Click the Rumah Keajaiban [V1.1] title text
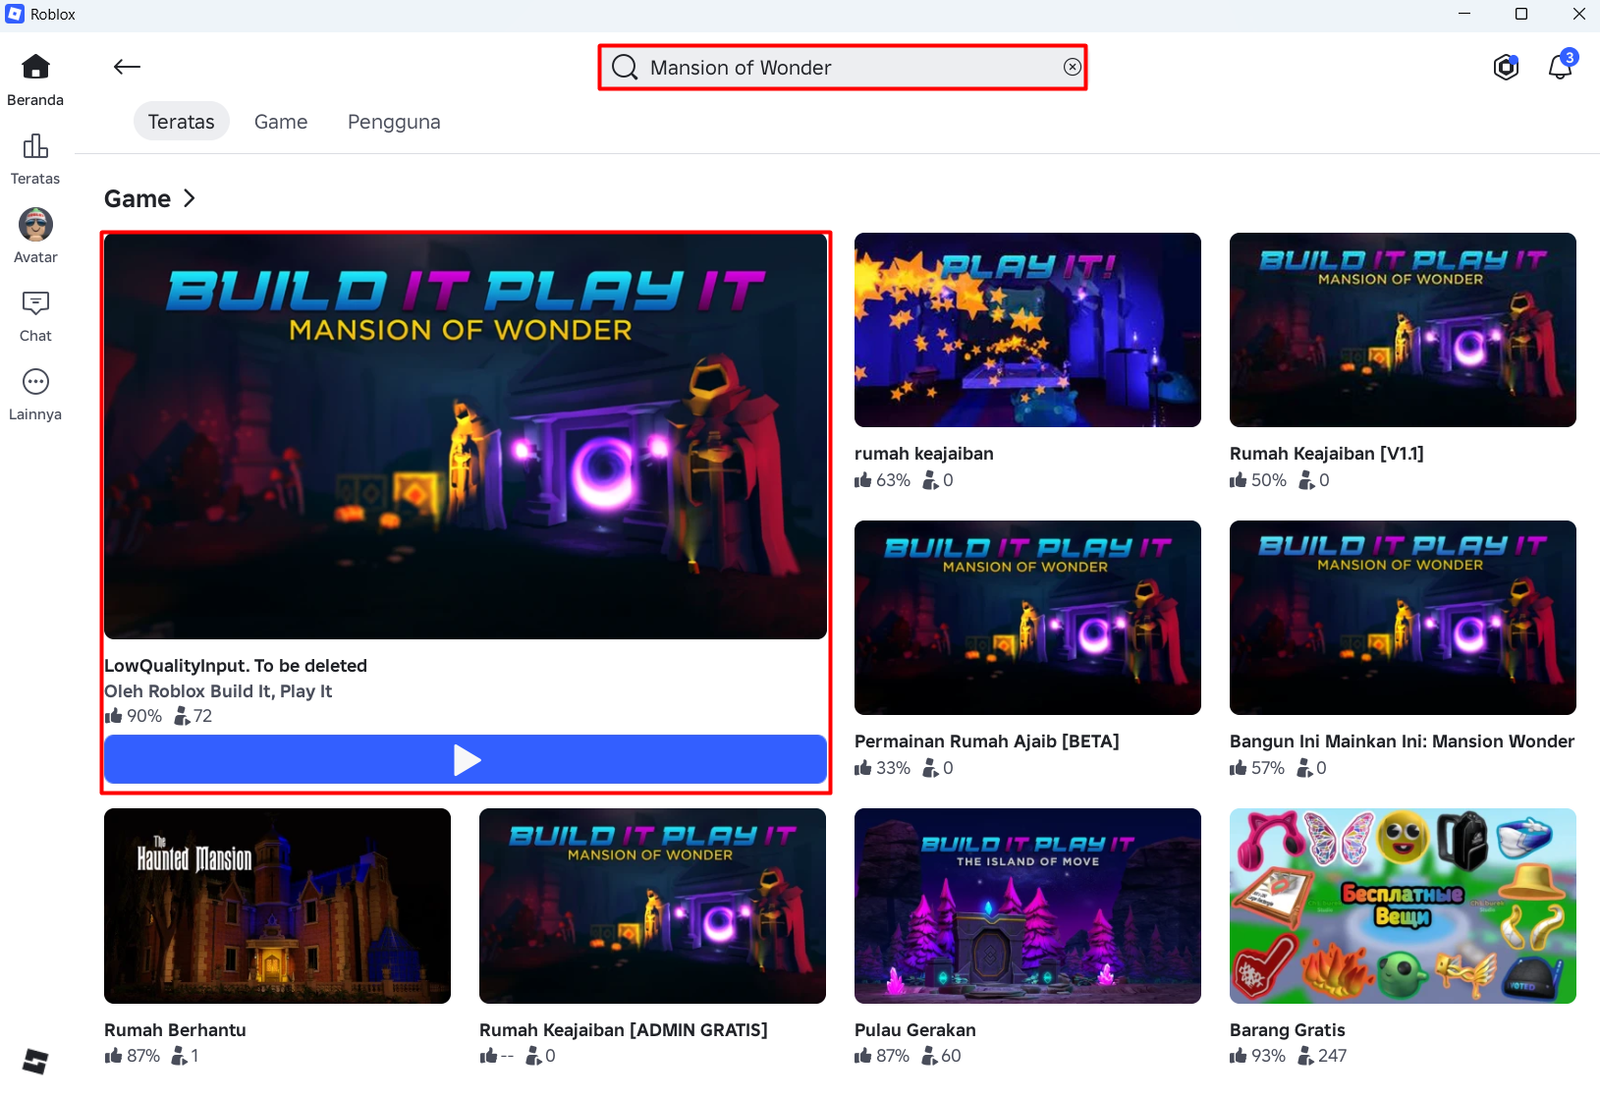1600x1096 pixels. coord(1327,454)
